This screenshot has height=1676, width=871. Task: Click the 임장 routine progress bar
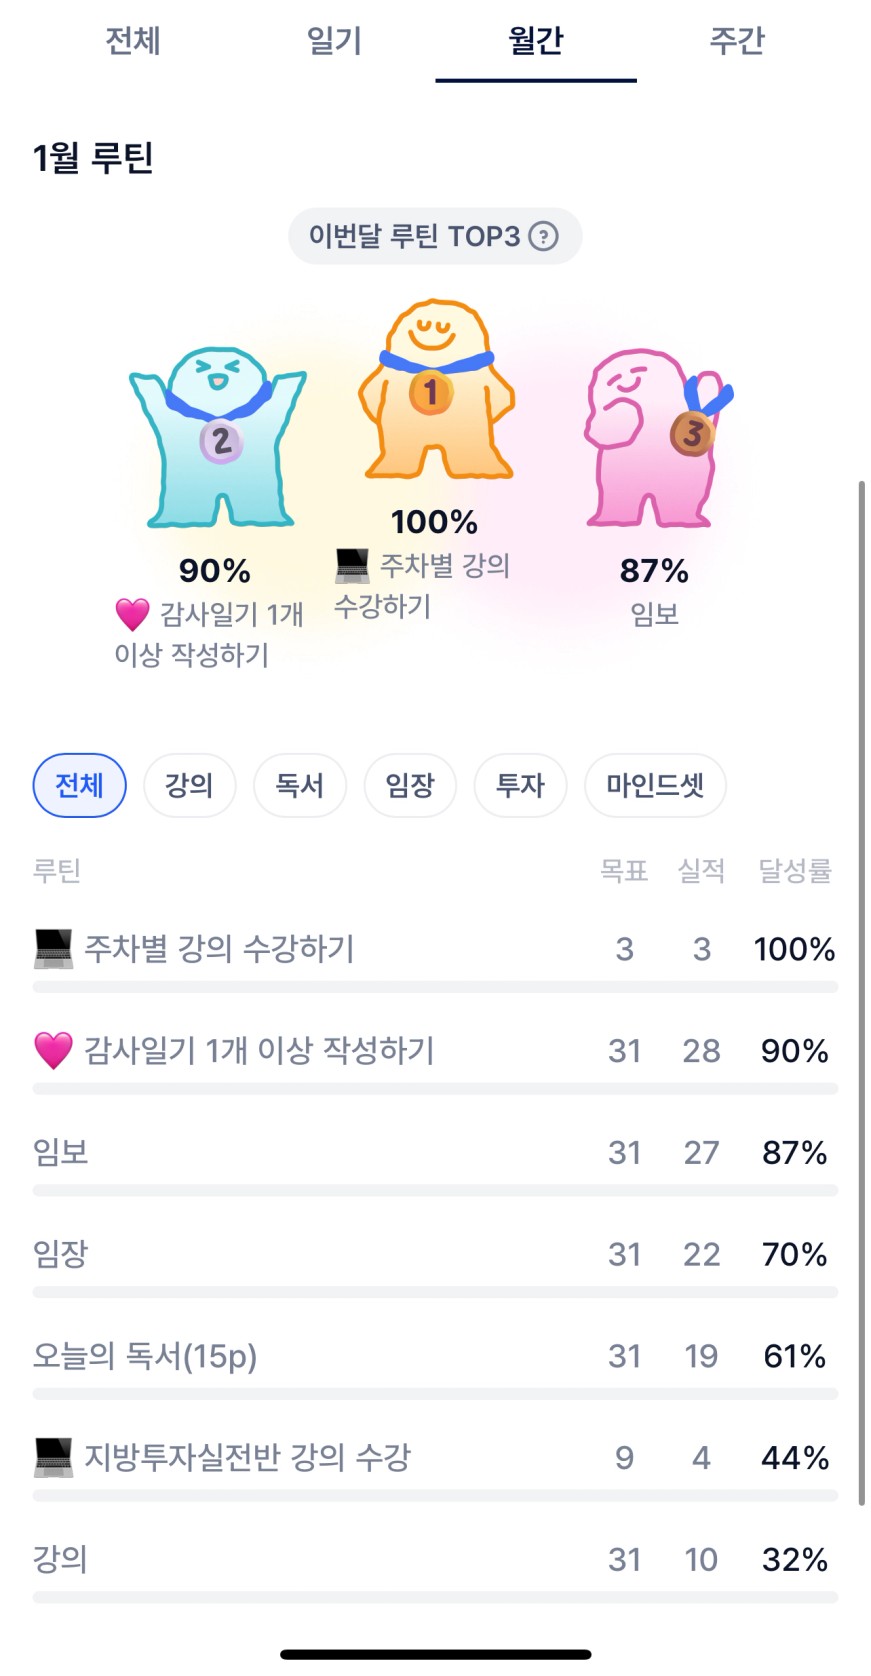pos(435,1292)
